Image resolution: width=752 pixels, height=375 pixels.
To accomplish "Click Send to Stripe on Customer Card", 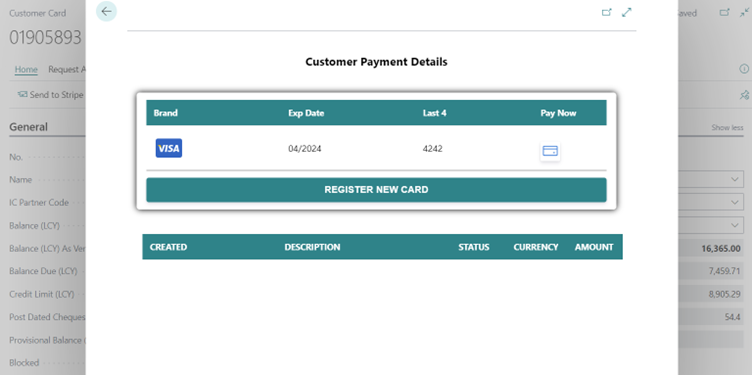I will click(50, 95).
